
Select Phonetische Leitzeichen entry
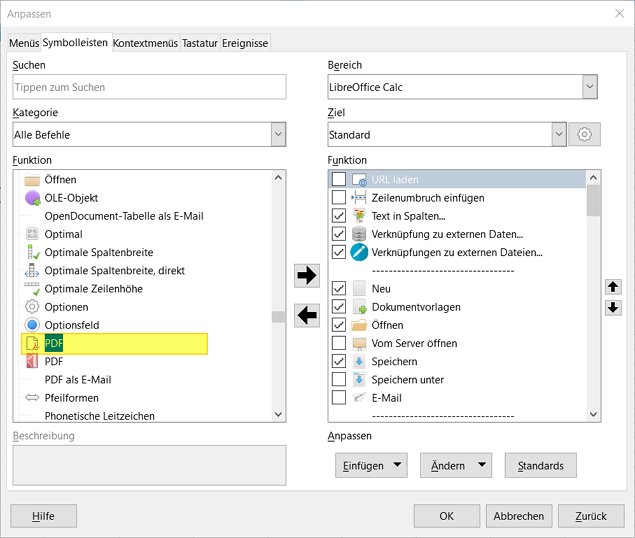point(100,416)
